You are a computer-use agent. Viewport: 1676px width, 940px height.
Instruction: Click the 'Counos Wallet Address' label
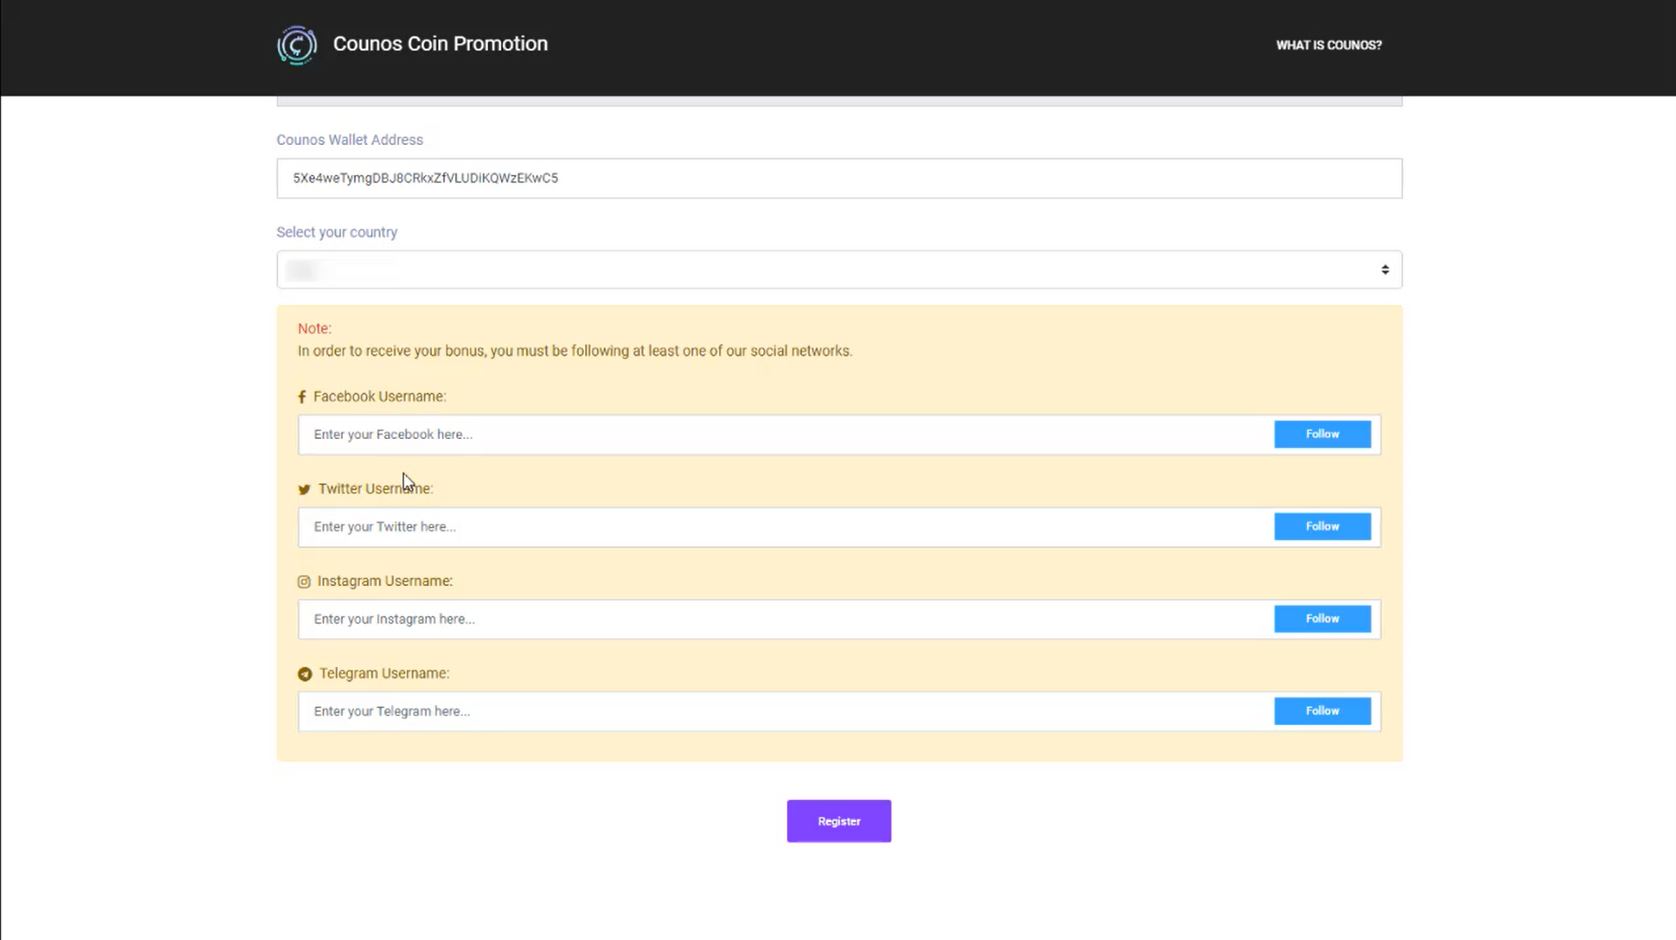tap(350, 140)
